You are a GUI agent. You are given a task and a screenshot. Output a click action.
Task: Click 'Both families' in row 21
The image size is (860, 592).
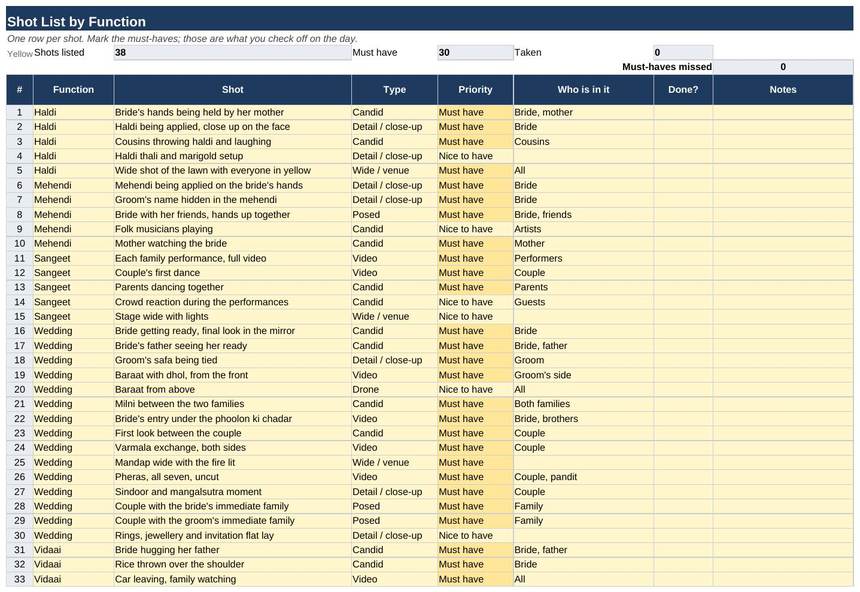[x=583, y=404]
